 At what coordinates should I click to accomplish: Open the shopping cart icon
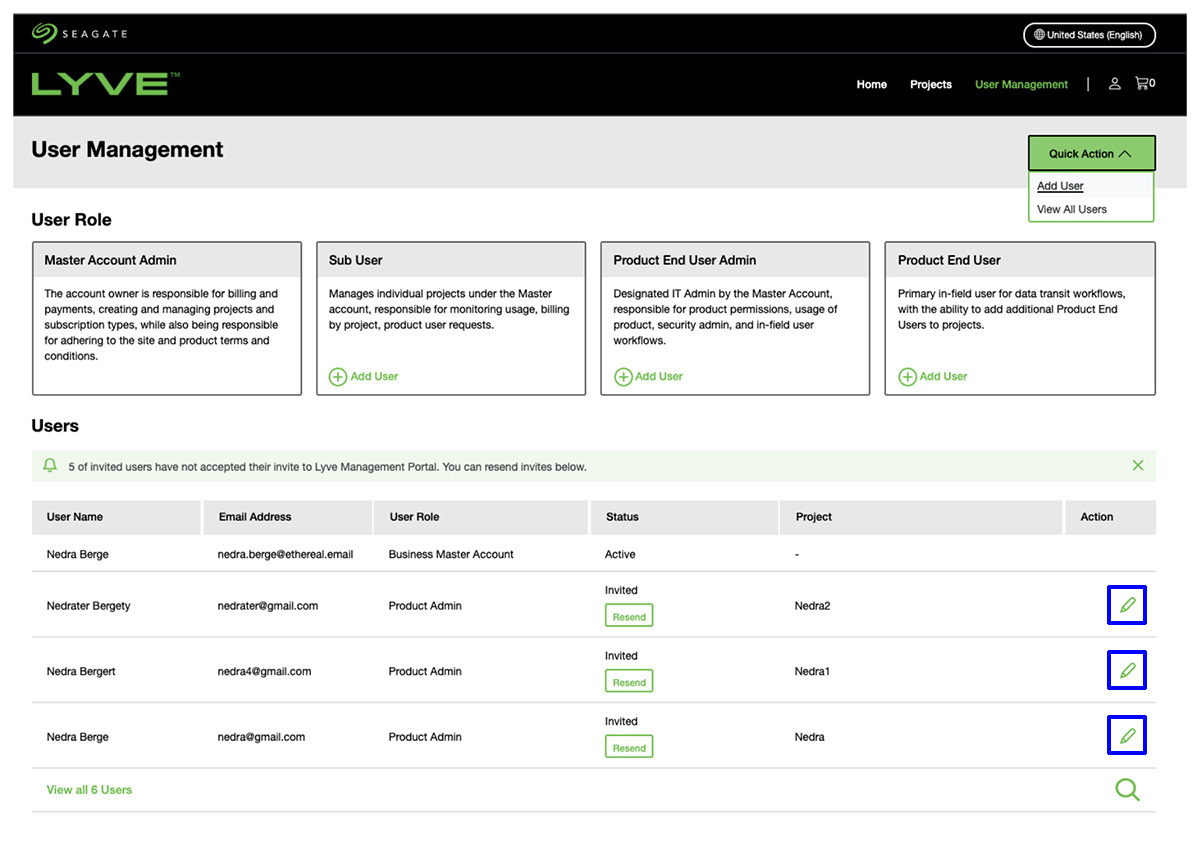coord(1145,84)
